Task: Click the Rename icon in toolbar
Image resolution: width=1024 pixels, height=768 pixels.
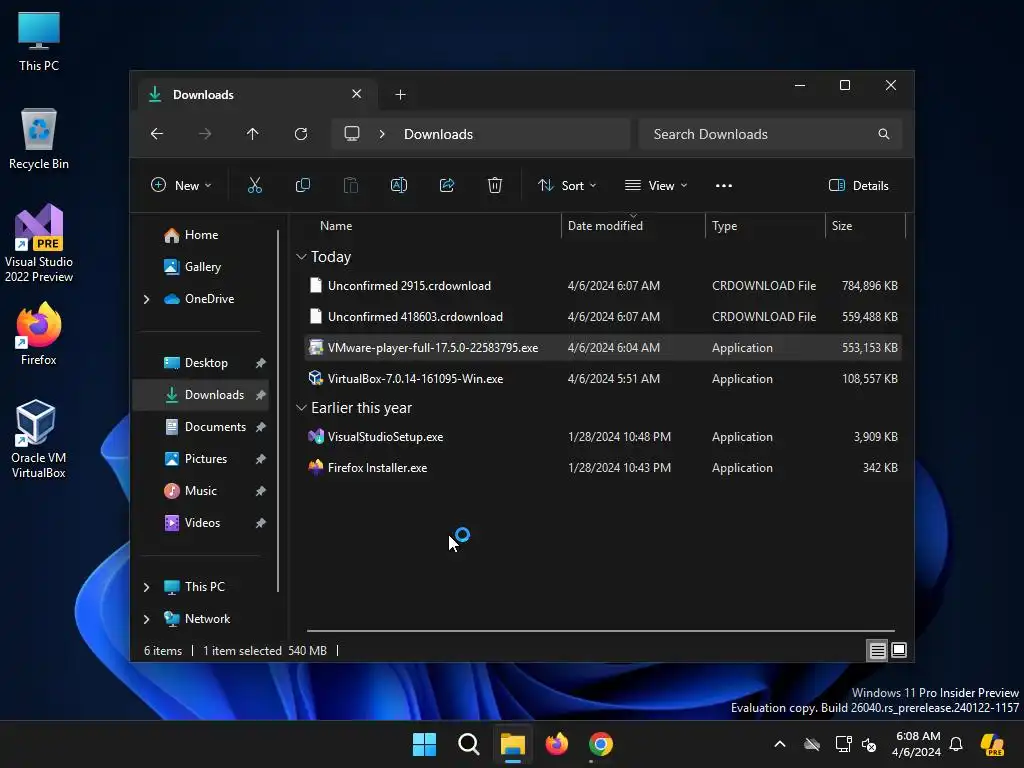Action: 398,185
